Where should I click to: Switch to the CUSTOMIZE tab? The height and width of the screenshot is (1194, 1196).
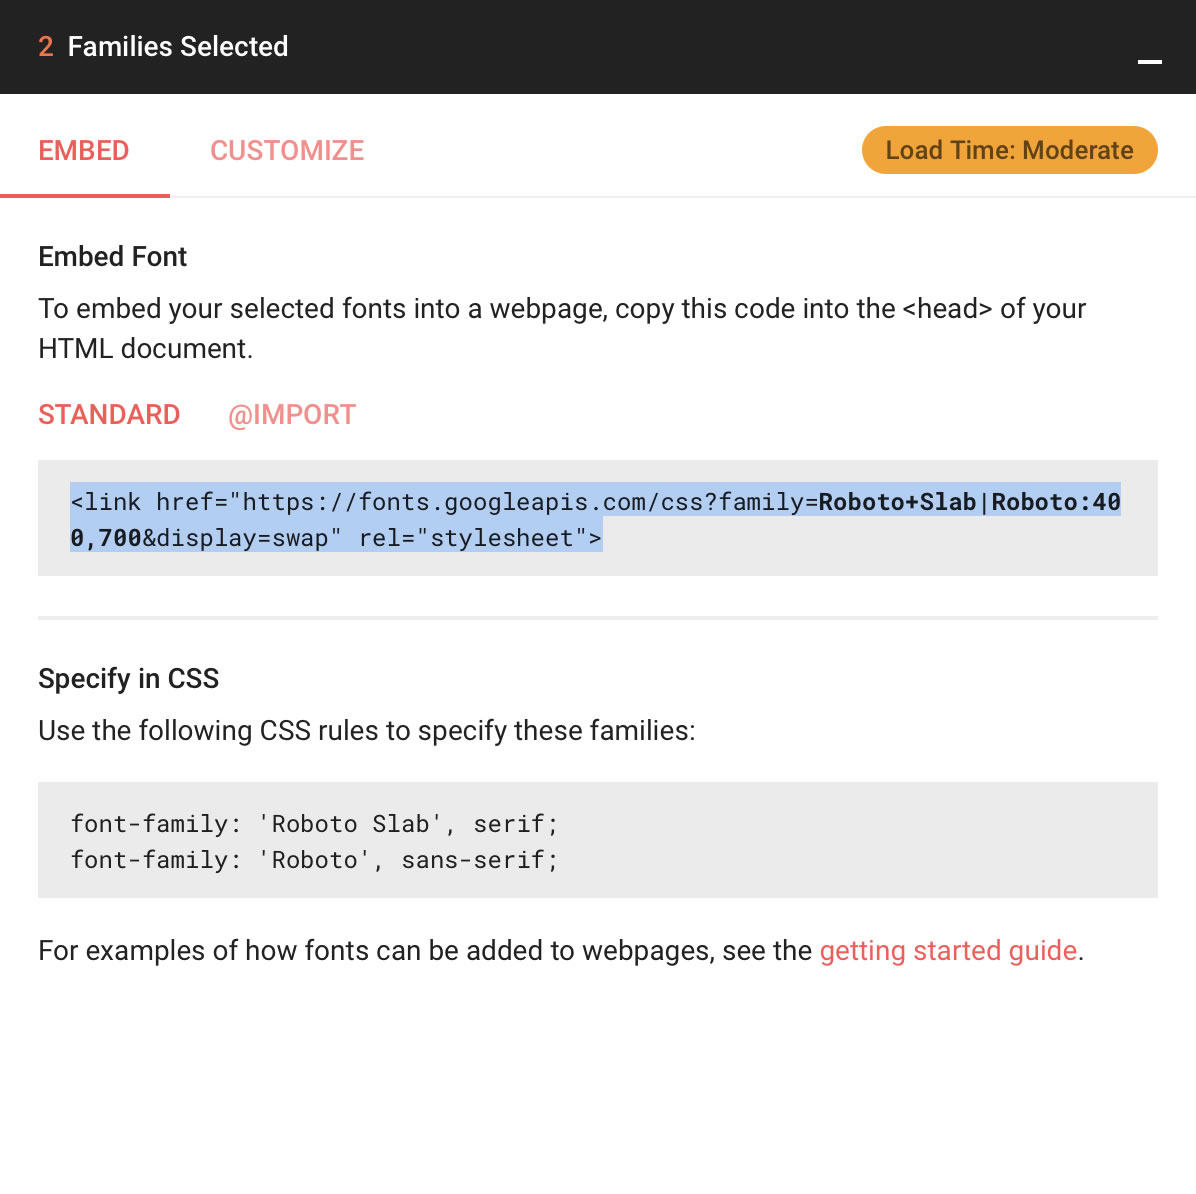(x=287, y=150)
